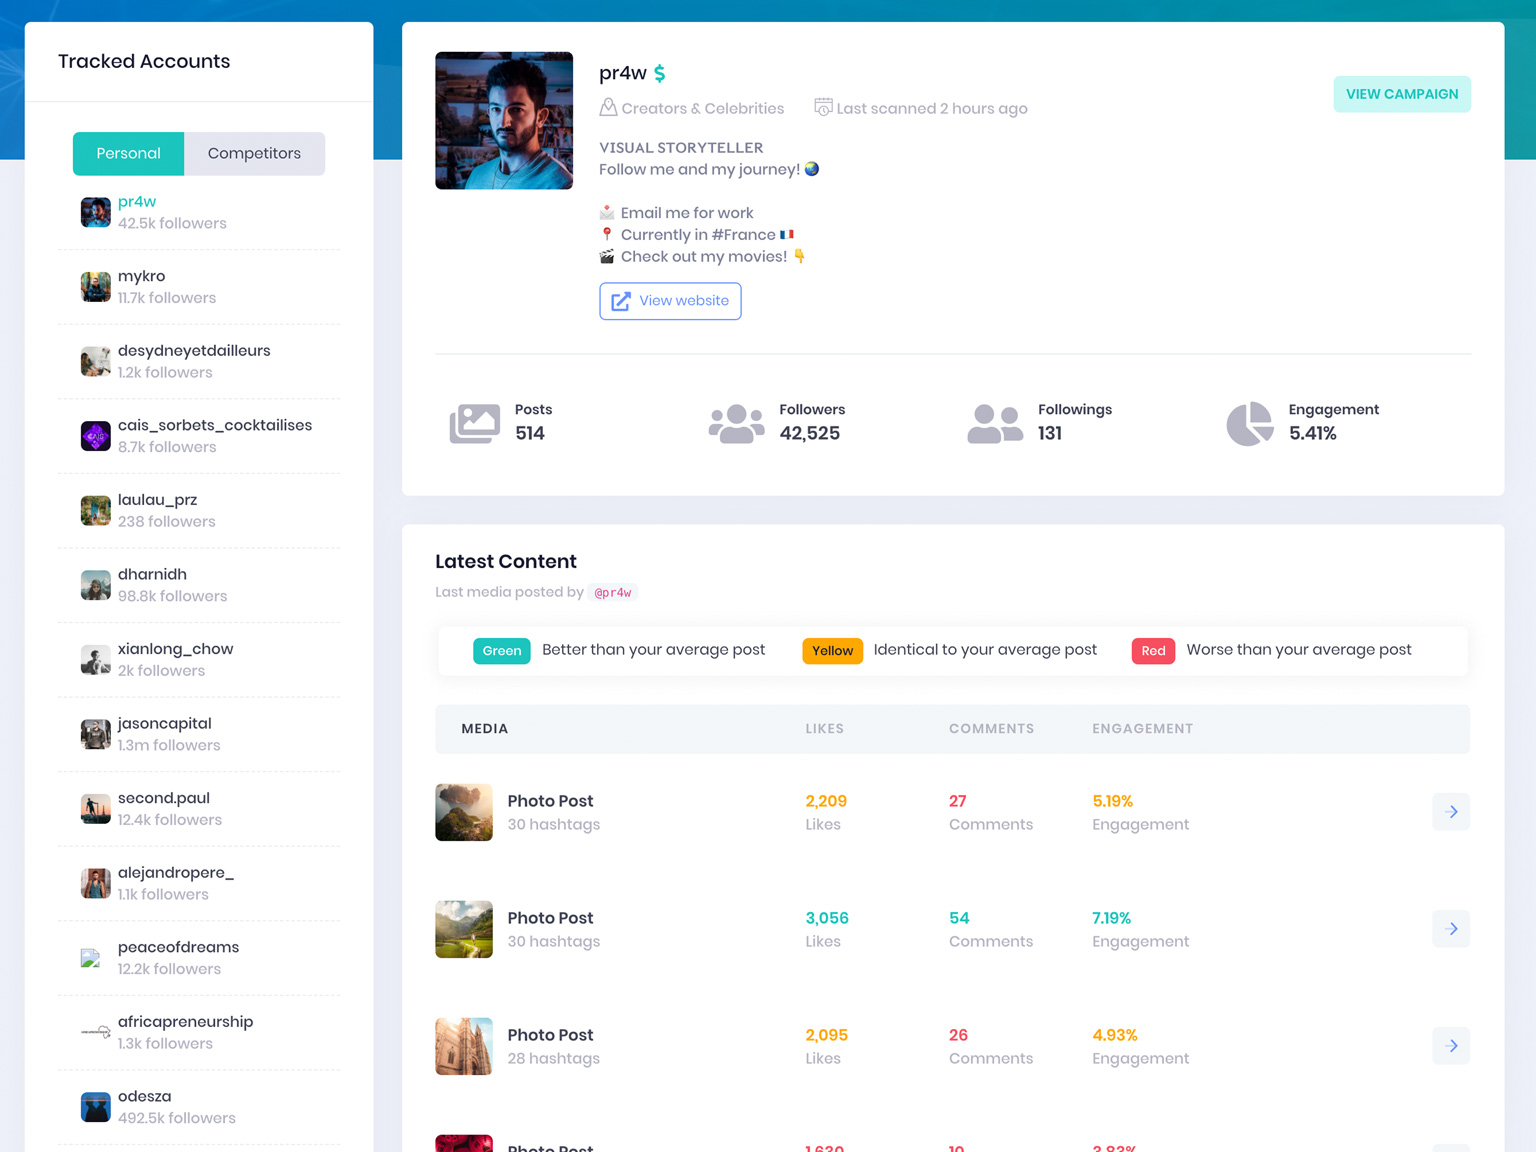Open the 2,209 likes post arrow
This screenshot has height=1152, width=1536.
pyautogui.click(x=1451, y=812)
